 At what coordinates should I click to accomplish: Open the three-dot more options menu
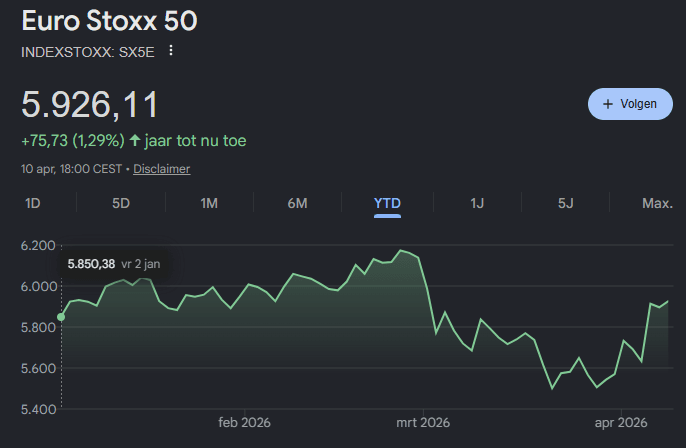coord(171,51)
